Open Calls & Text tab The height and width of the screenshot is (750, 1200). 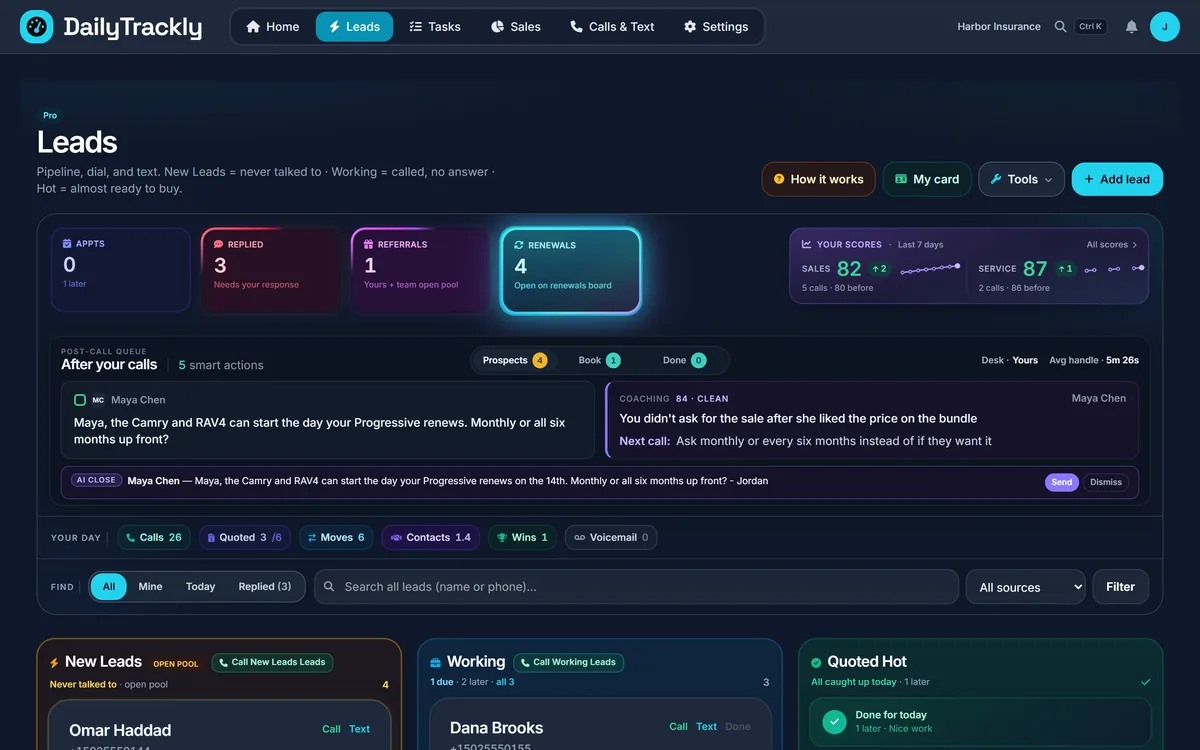[612, 27]
